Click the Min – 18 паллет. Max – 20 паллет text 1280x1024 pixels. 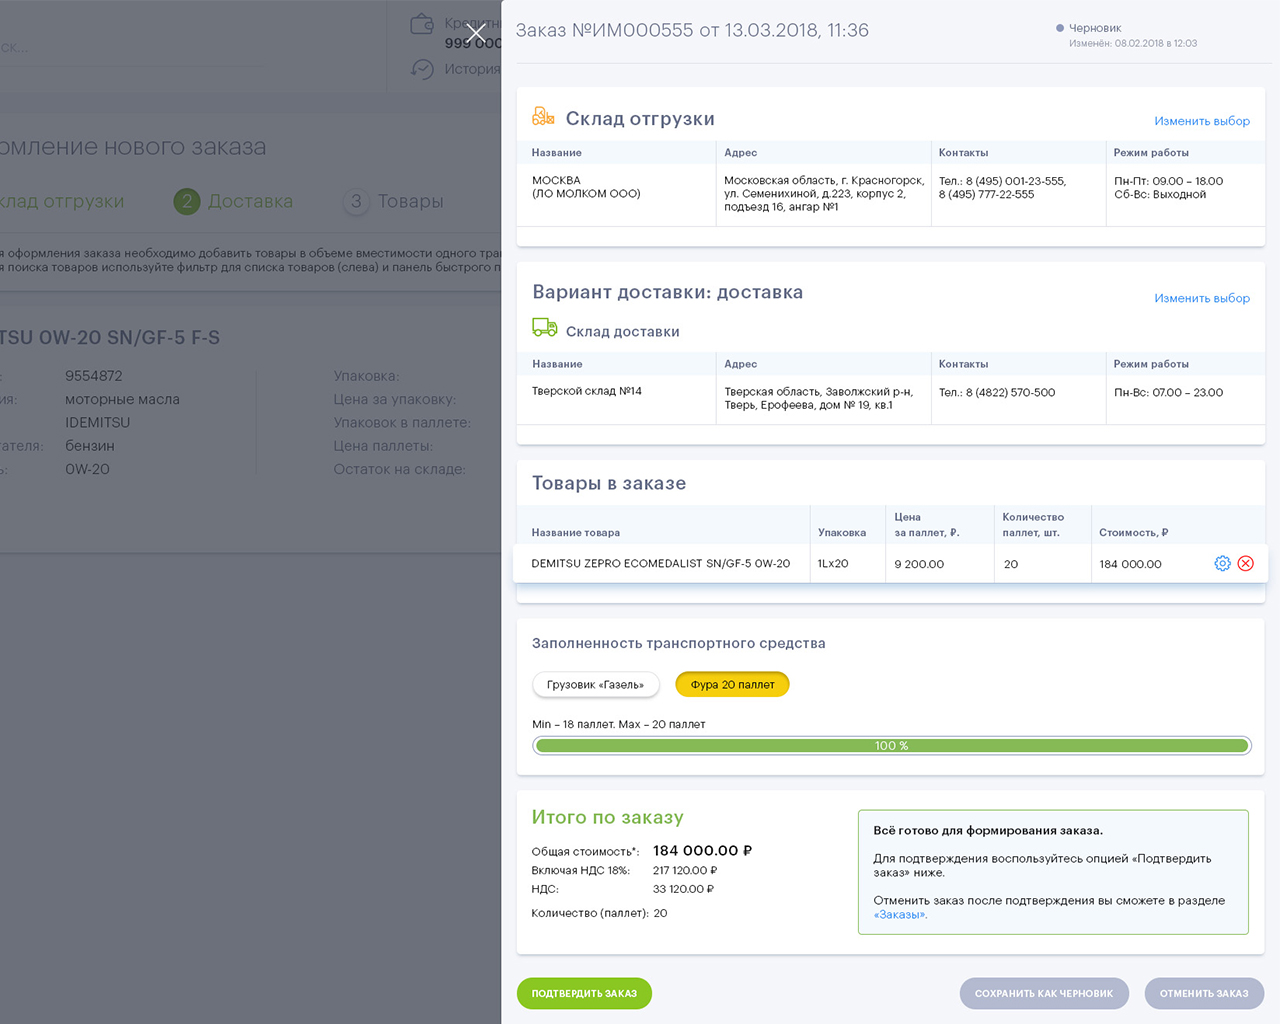point(619,724)
